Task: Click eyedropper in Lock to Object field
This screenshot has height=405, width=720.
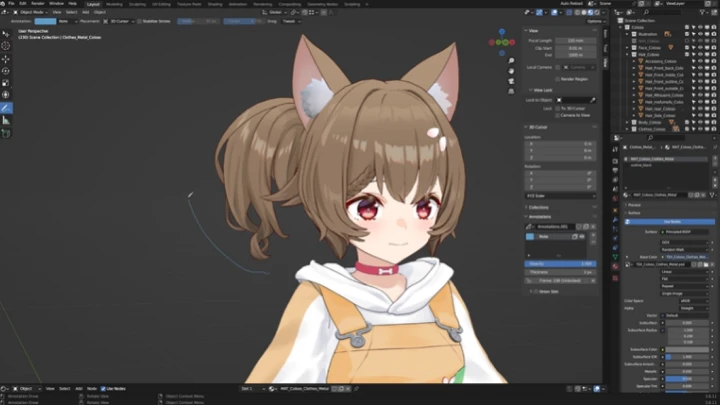Action: click(x=592, y=100)
